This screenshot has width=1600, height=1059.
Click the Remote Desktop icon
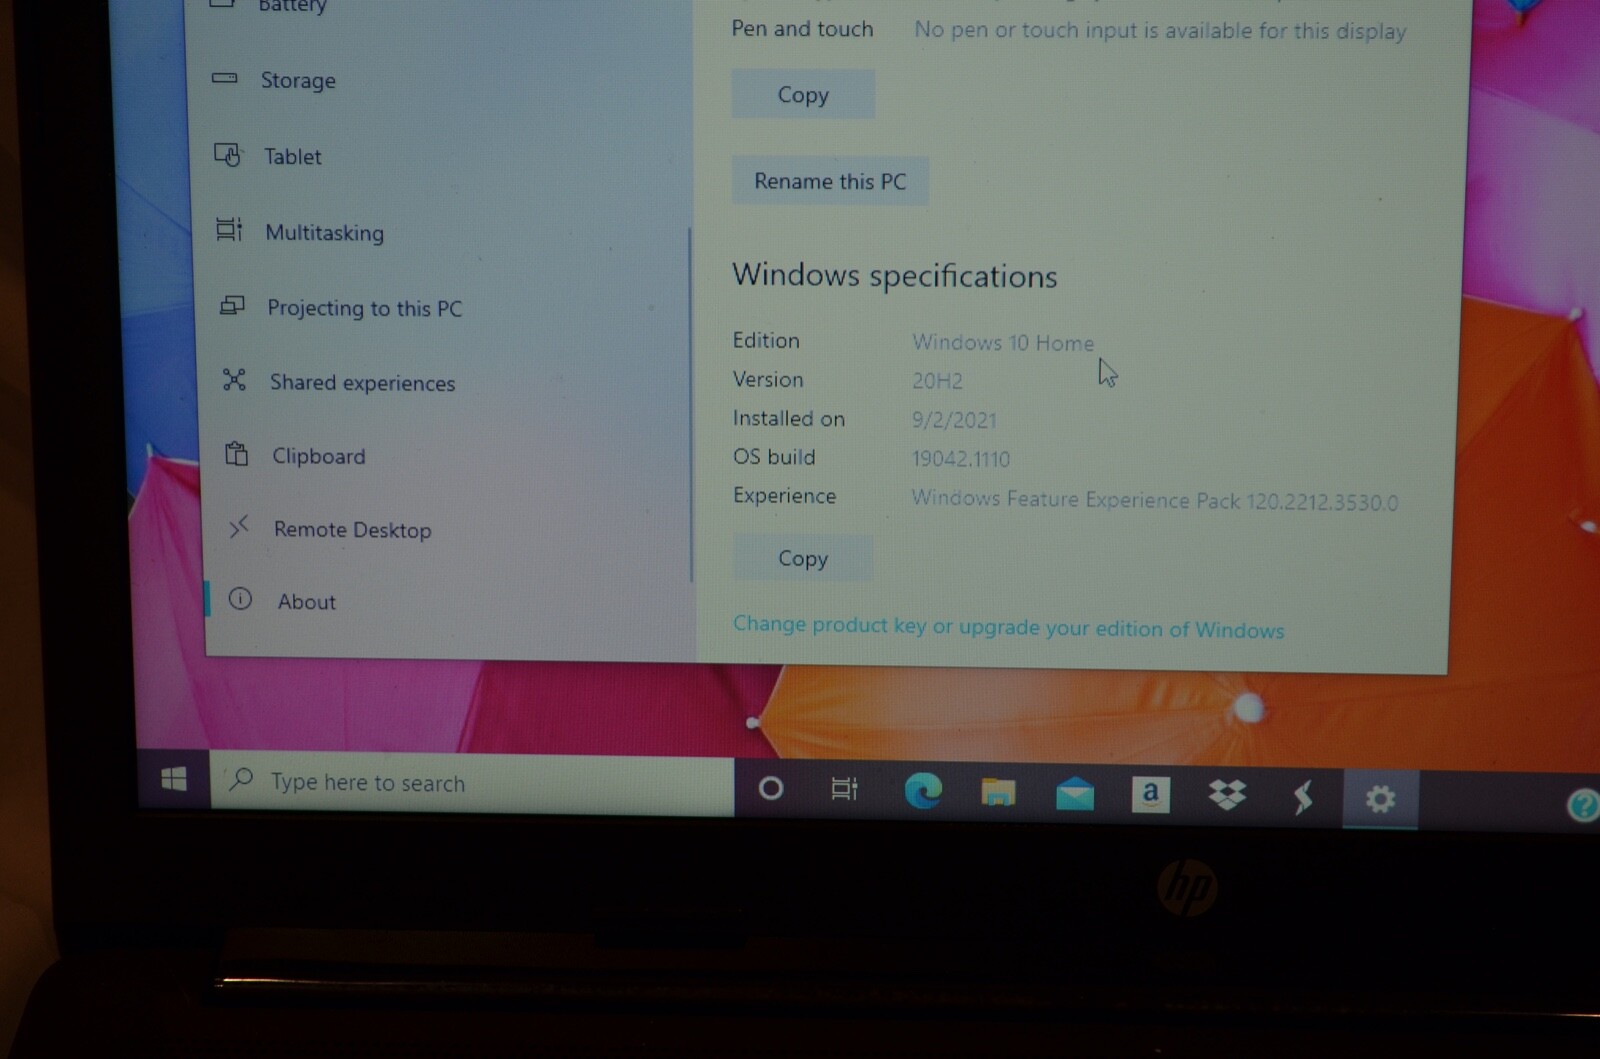pos(238,526)
